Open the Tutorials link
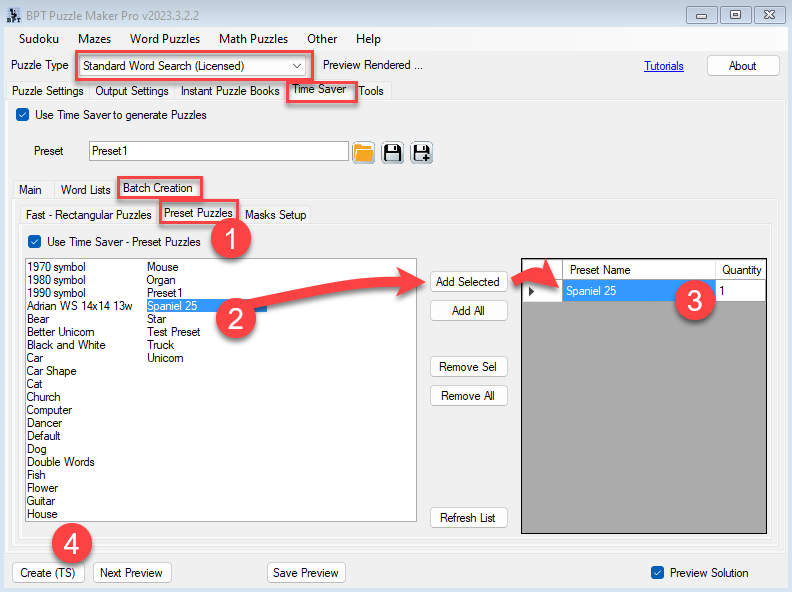Viewport: 792px width, 592px height. [664, 66]
